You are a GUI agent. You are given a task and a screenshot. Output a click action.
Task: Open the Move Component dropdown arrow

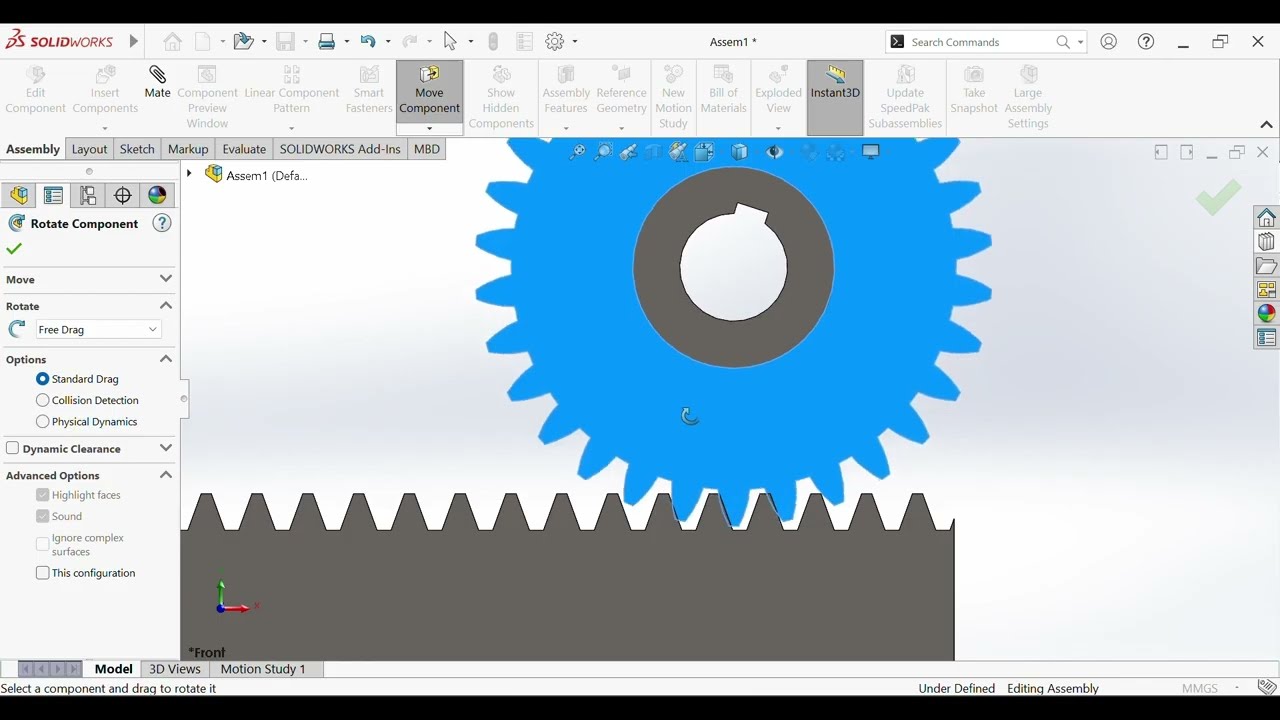(x=429, y=129)
